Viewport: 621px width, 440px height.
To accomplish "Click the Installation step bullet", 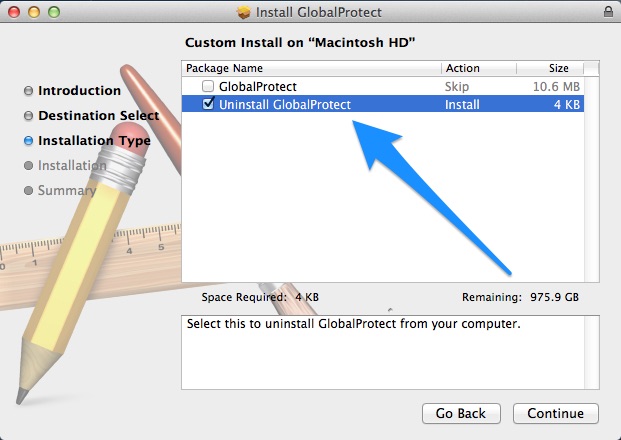I will pyautogui.click(x=28, y=165).
